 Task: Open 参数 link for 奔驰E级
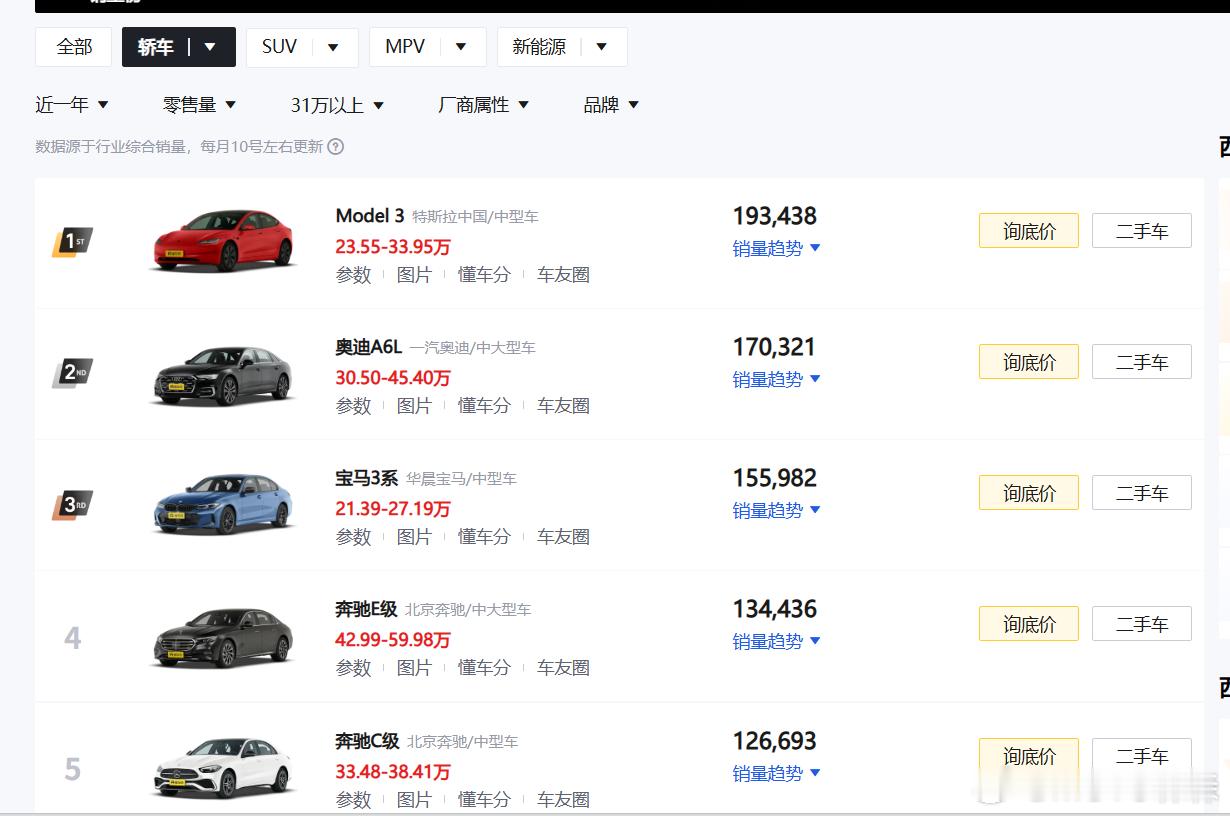[x=353, y=667]
